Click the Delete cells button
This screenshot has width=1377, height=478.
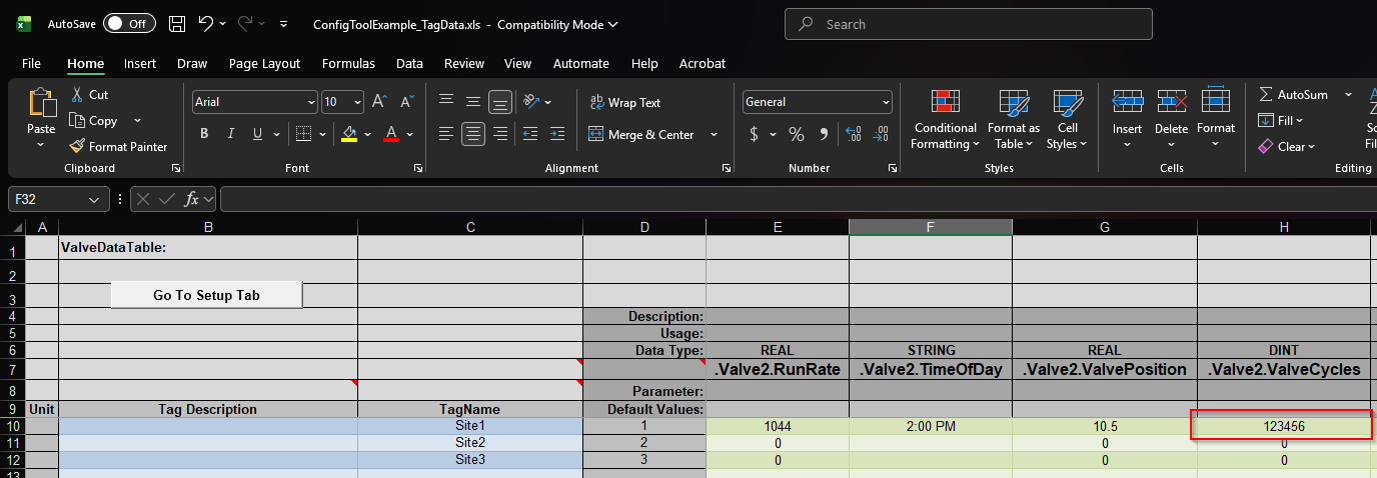point(1171,120)
